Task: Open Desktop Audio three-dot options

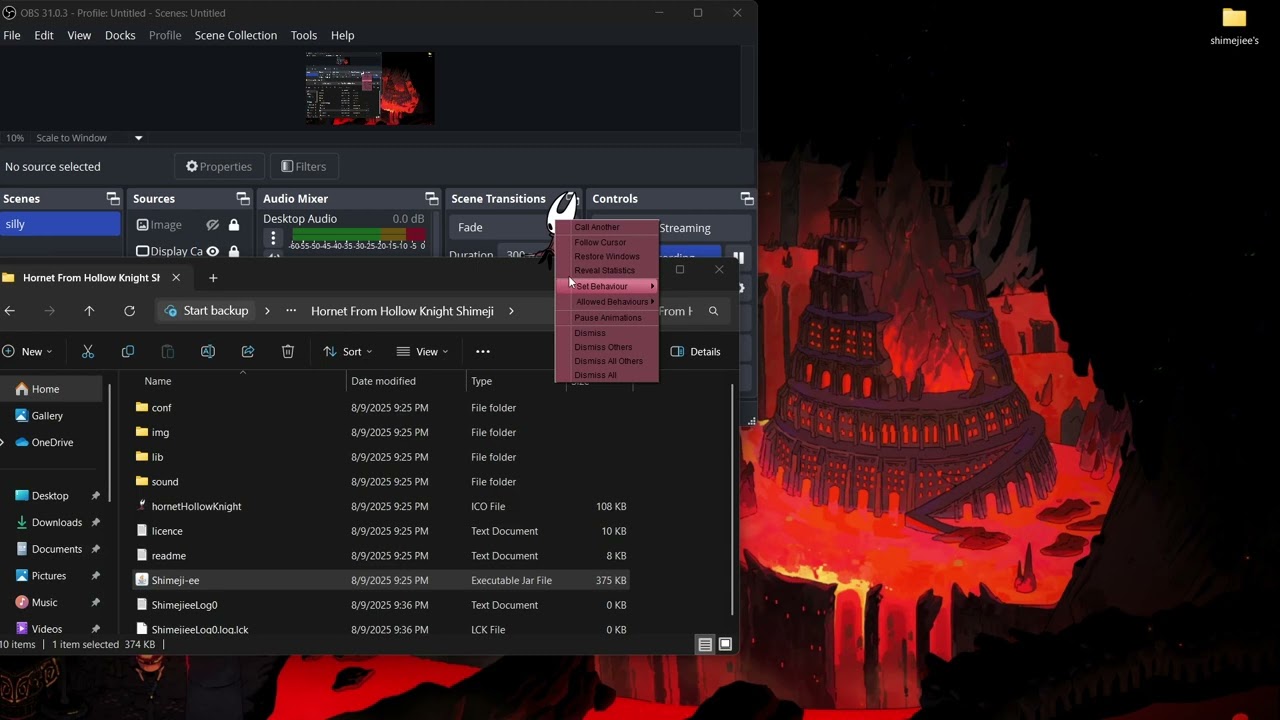Action: (273, 238)
